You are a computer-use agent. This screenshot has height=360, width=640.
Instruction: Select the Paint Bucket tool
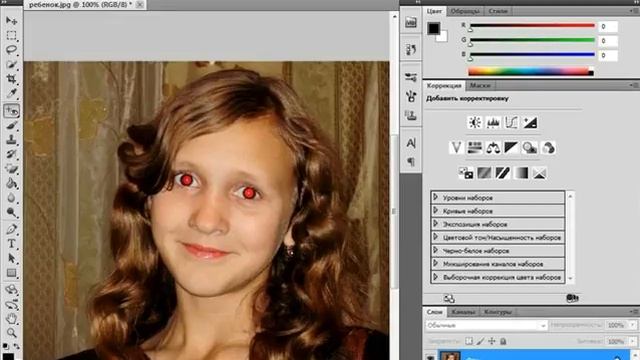[x=11, y=183]
